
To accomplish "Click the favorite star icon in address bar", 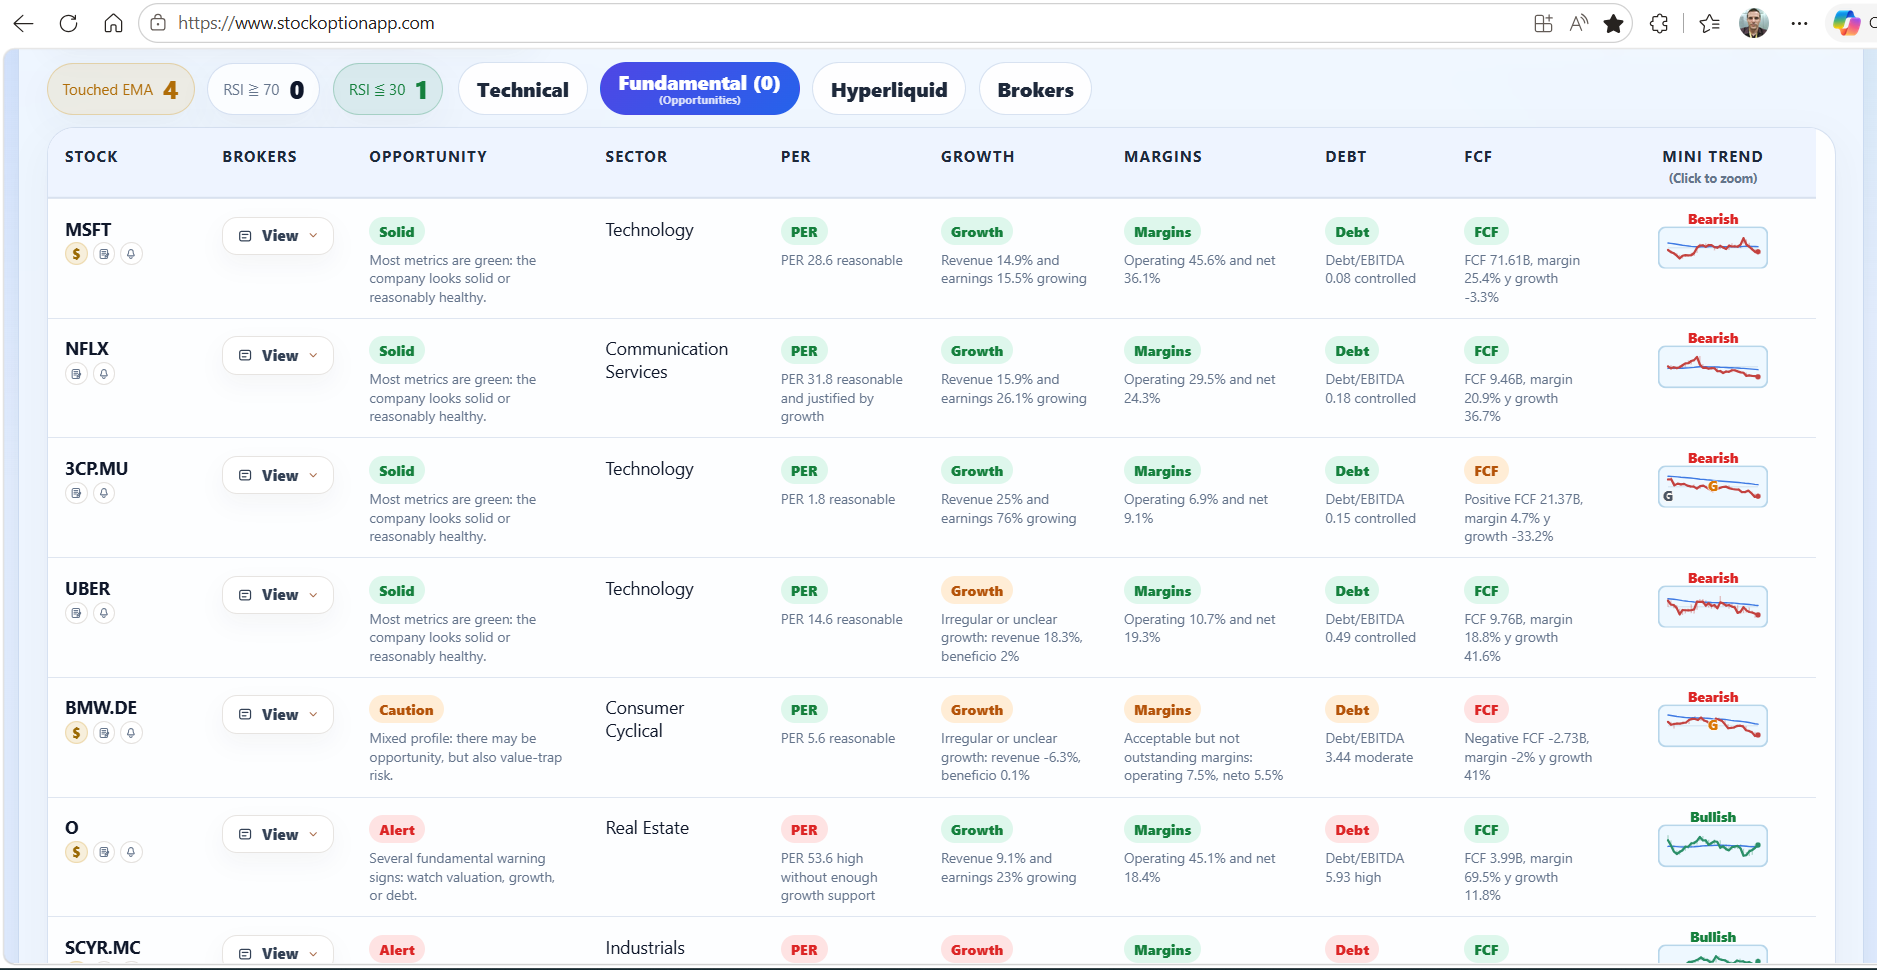I will coord(1613,23).
